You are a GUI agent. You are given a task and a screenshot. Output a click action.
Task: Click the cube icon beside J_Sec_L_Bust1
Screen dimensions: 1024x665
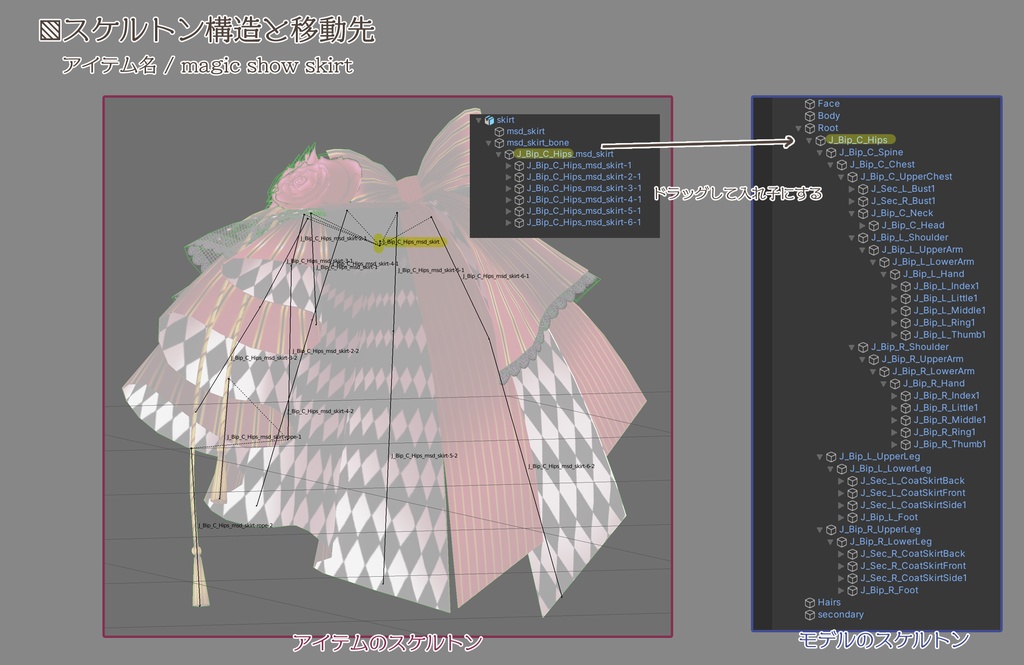(863, 189)
